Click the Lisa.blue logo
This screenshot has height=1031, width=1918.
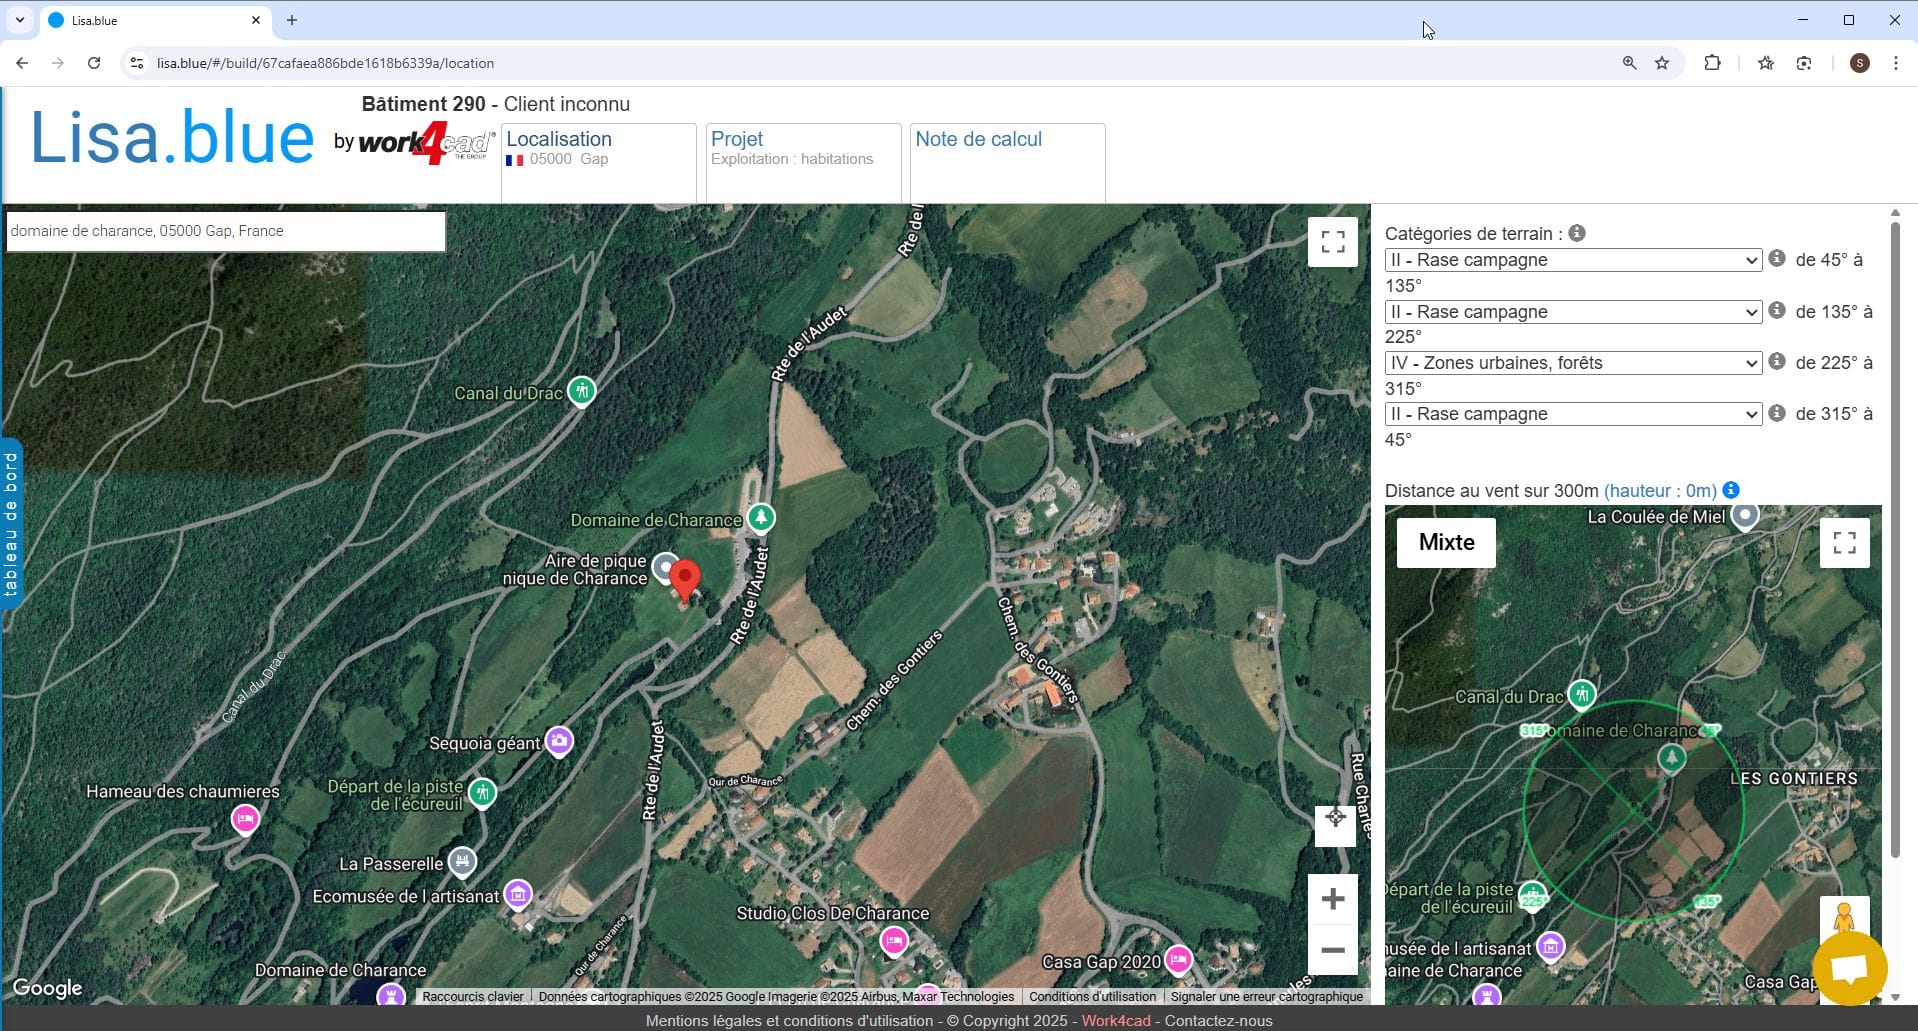tap(172, 138)
